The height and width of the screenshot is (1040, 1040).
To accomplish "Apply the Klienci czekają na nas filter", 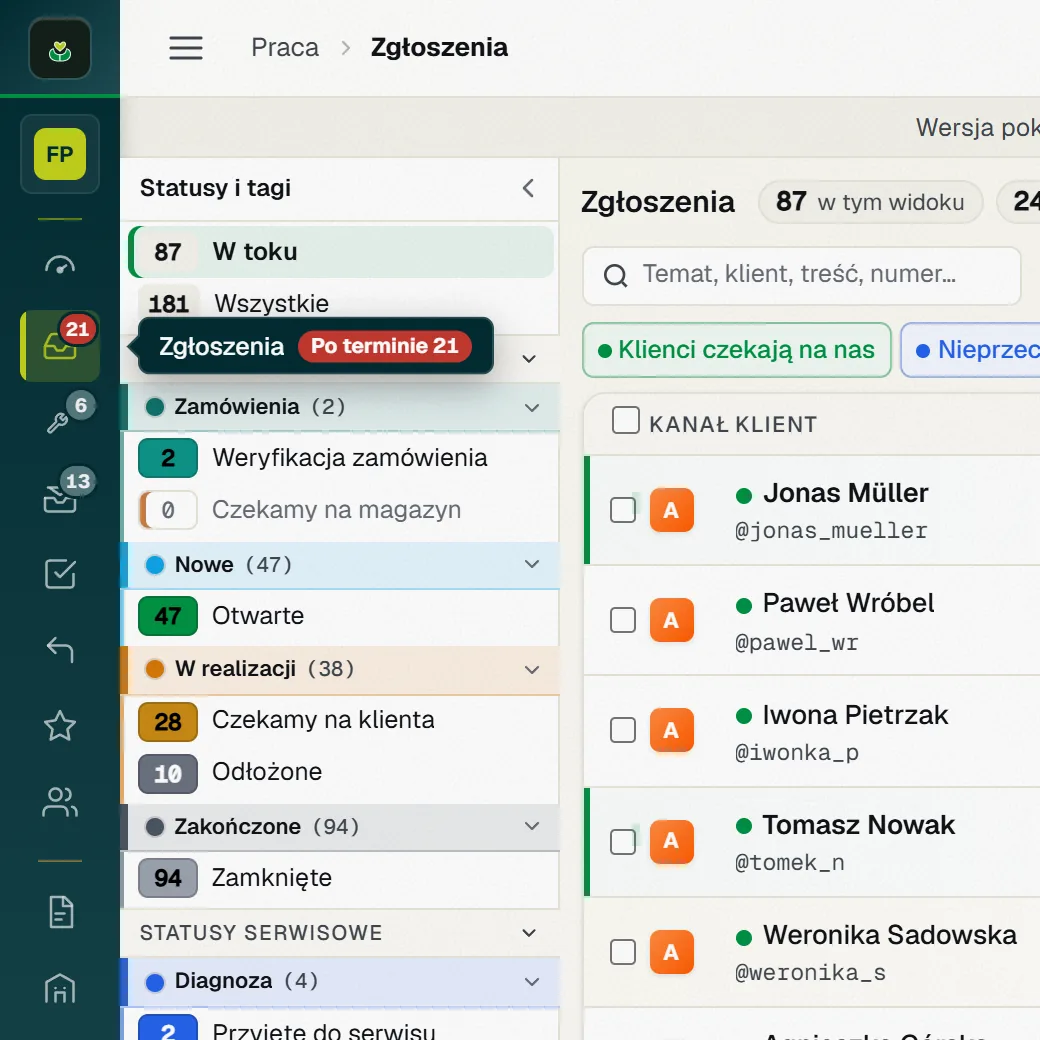I will coord(736,350).
